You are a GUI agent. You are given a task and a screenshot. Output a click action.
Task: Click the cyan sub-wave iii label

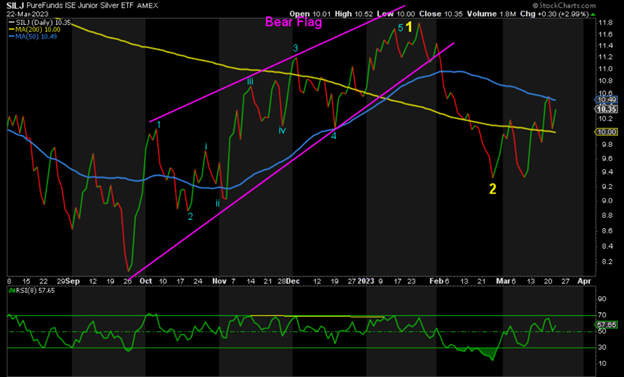pyautogui.click(x=250, y=81)
